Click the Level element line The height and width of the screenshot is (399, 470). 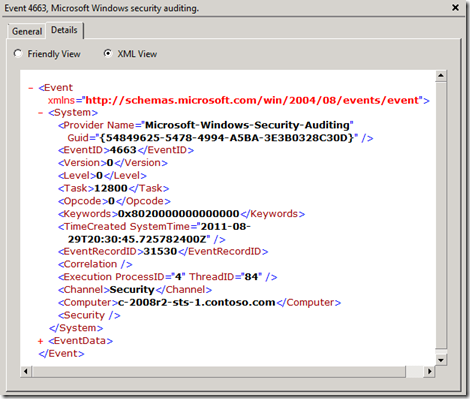[102, 176]
